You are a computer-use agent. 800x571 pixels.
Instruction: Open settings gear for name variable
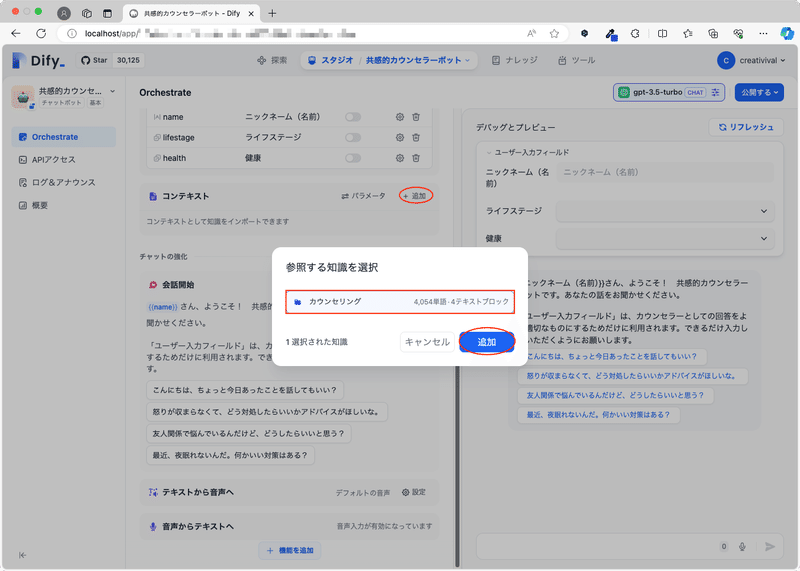click(400, 117)
